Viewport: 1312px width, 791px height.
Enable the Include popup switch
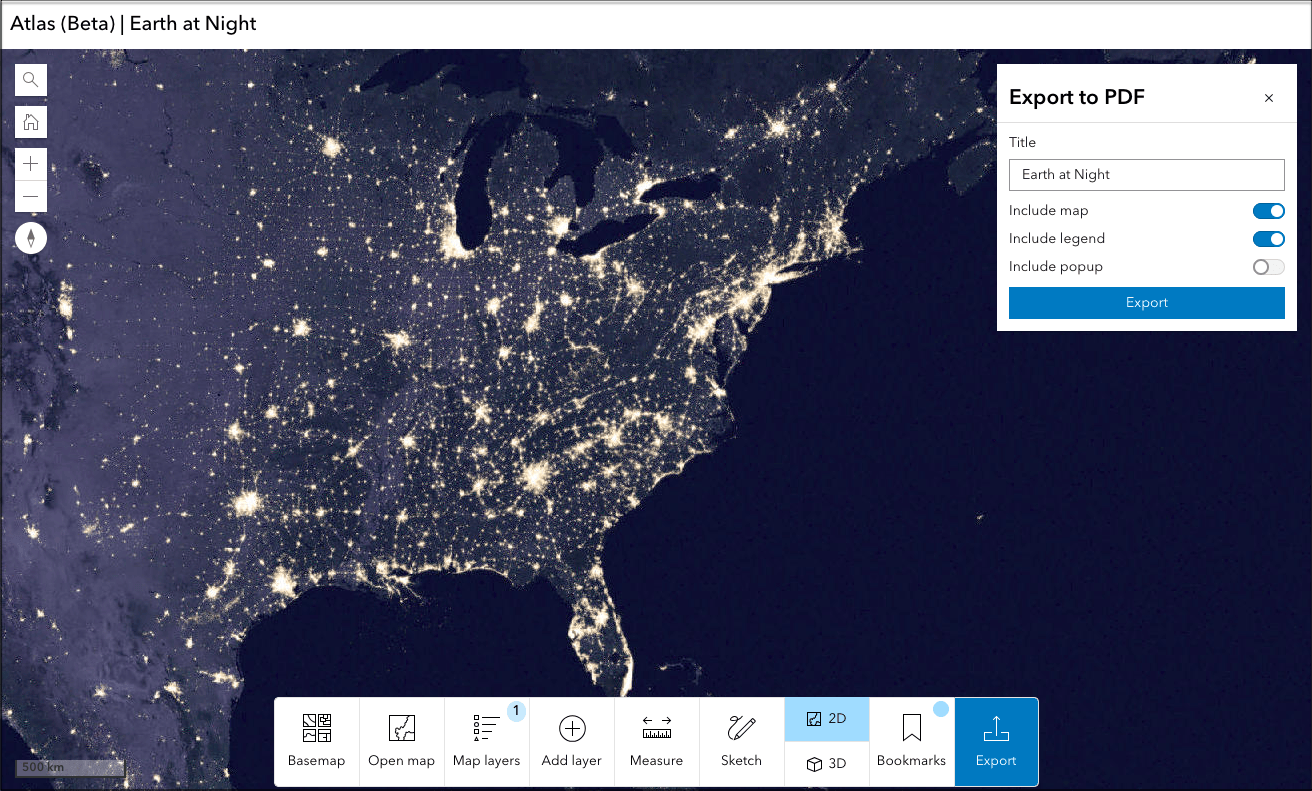tap(1268, 267)
